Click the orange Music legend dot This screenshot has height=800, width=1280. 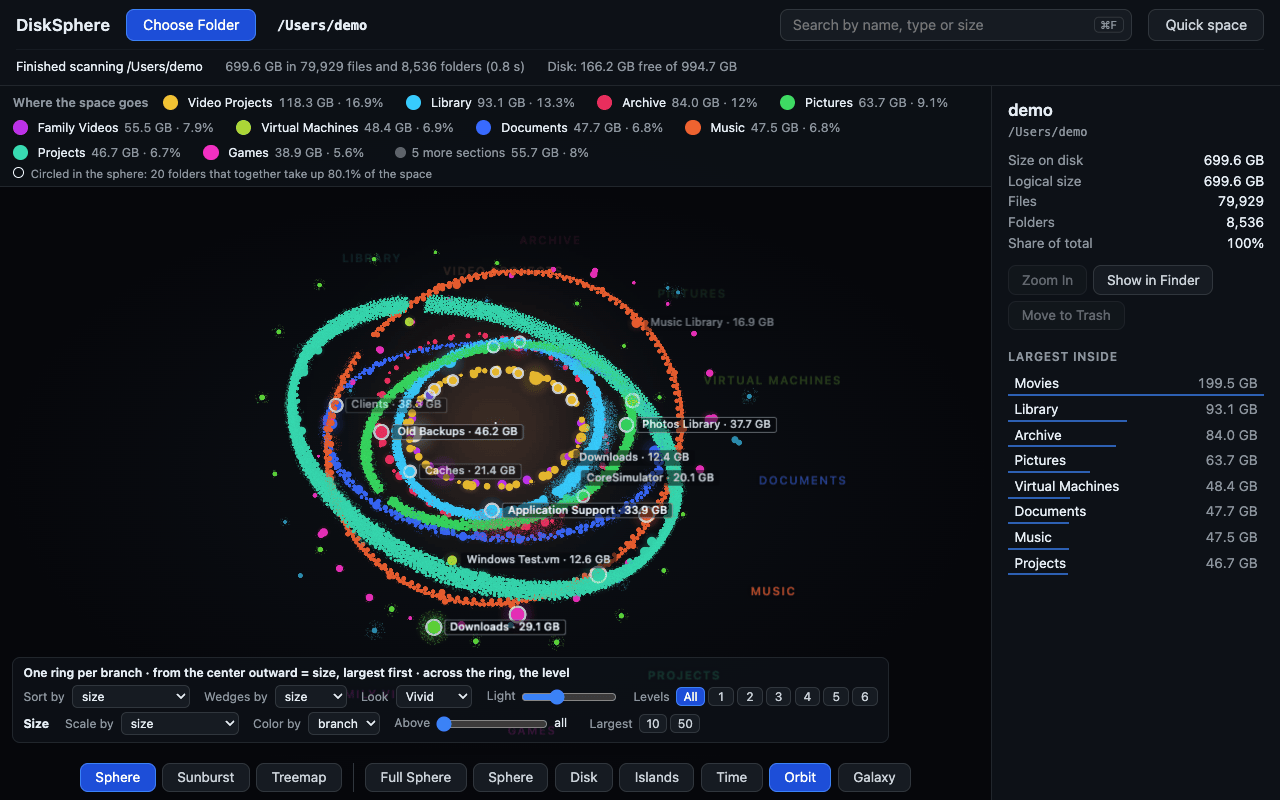pyautogui.click(x=693, y=128)
